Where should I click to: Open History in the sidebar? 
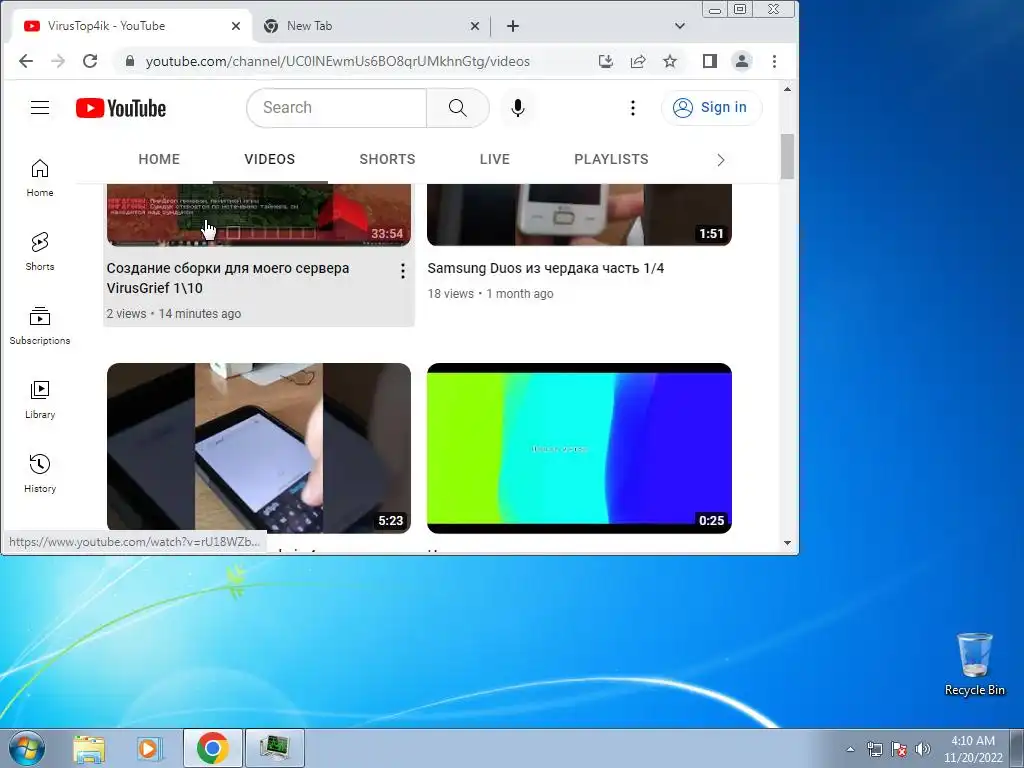(40, 473)
